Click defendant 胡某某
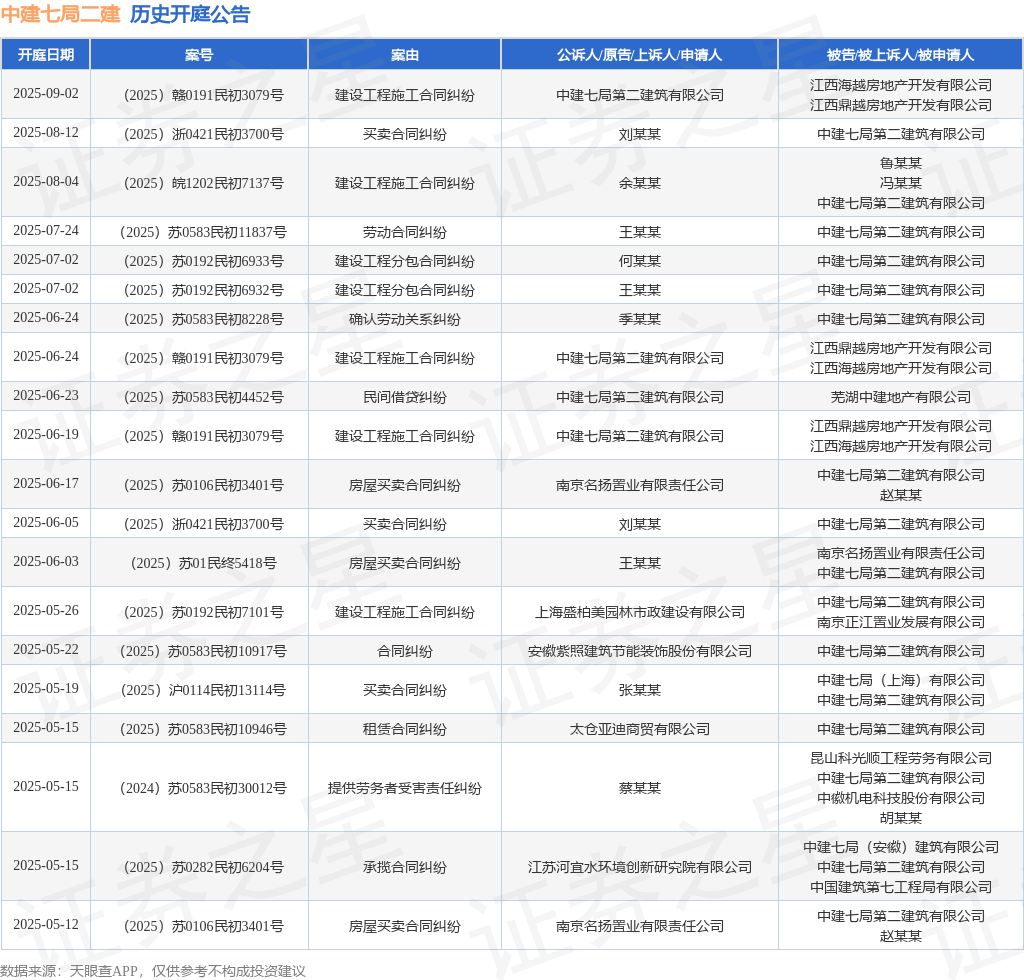 coord(901,817)
